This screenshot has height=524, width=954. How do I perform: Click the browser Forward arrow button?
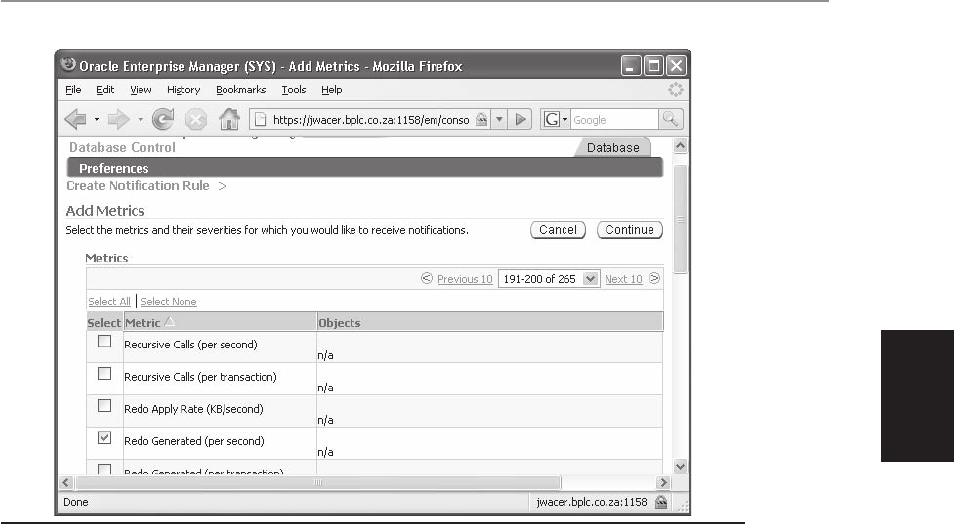[x=118, y=119]
